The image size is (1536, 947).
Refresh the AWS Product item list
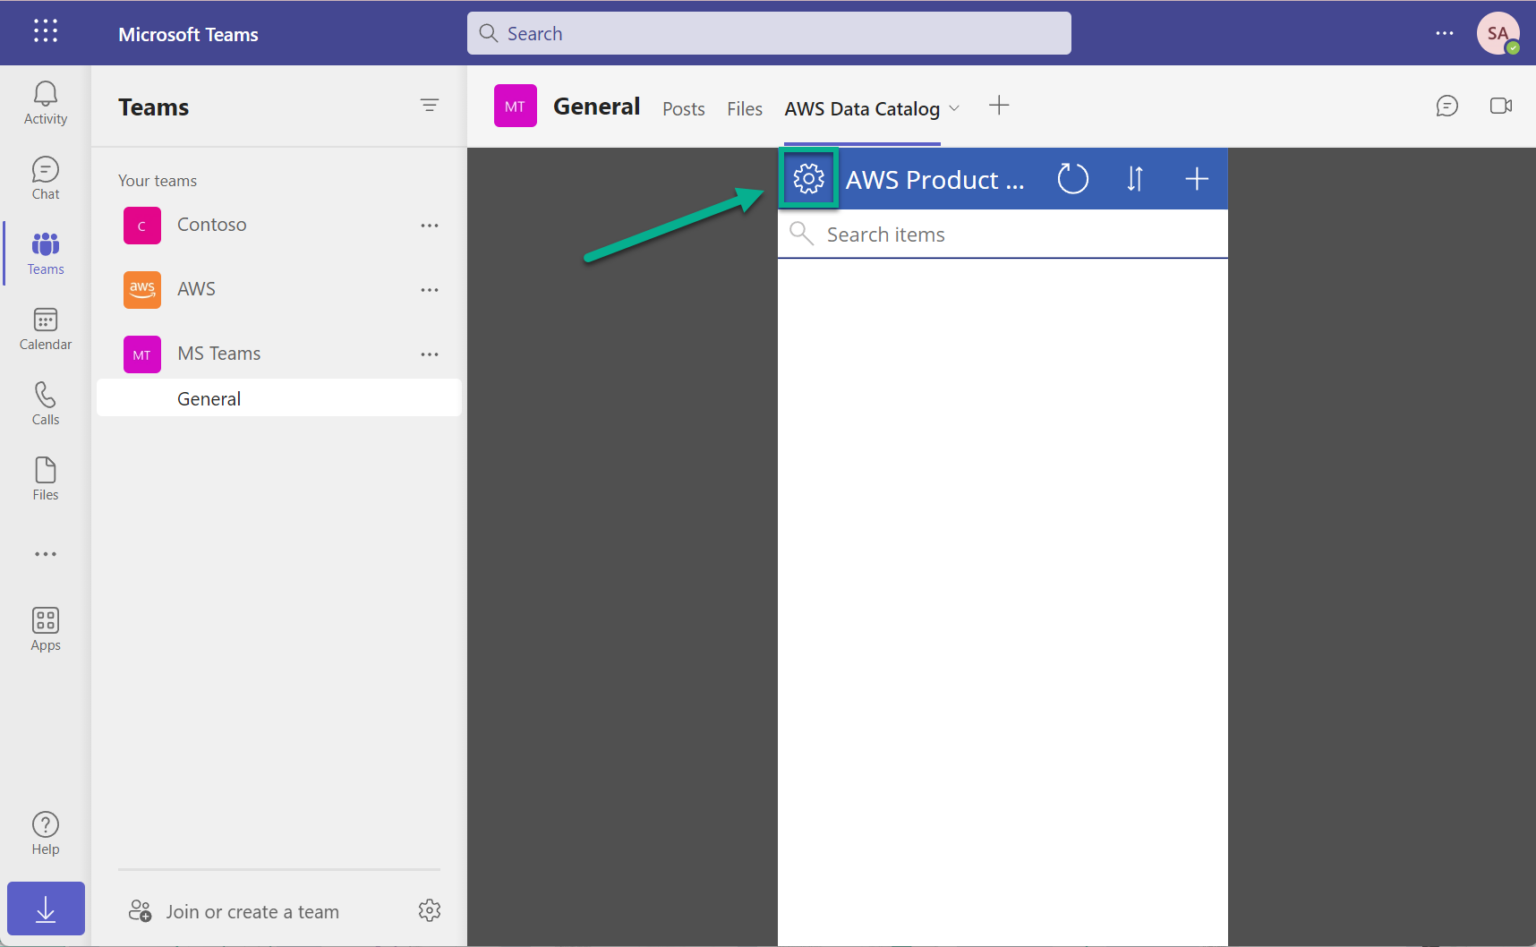click(1072, 178)
